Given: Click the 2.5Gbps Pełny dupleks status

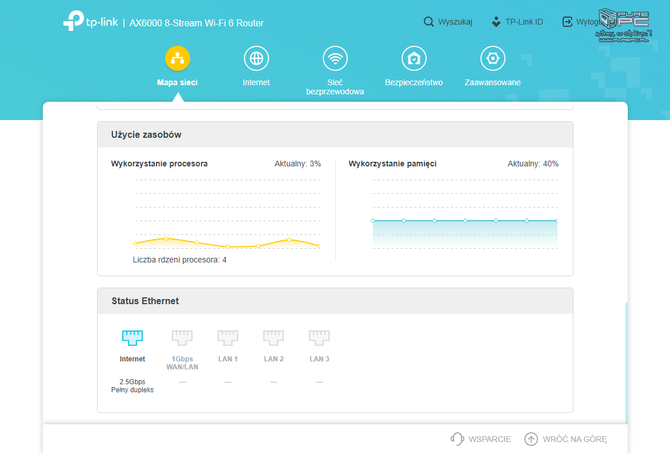Looking at the screenshot, I should click(x=132, y=386).
